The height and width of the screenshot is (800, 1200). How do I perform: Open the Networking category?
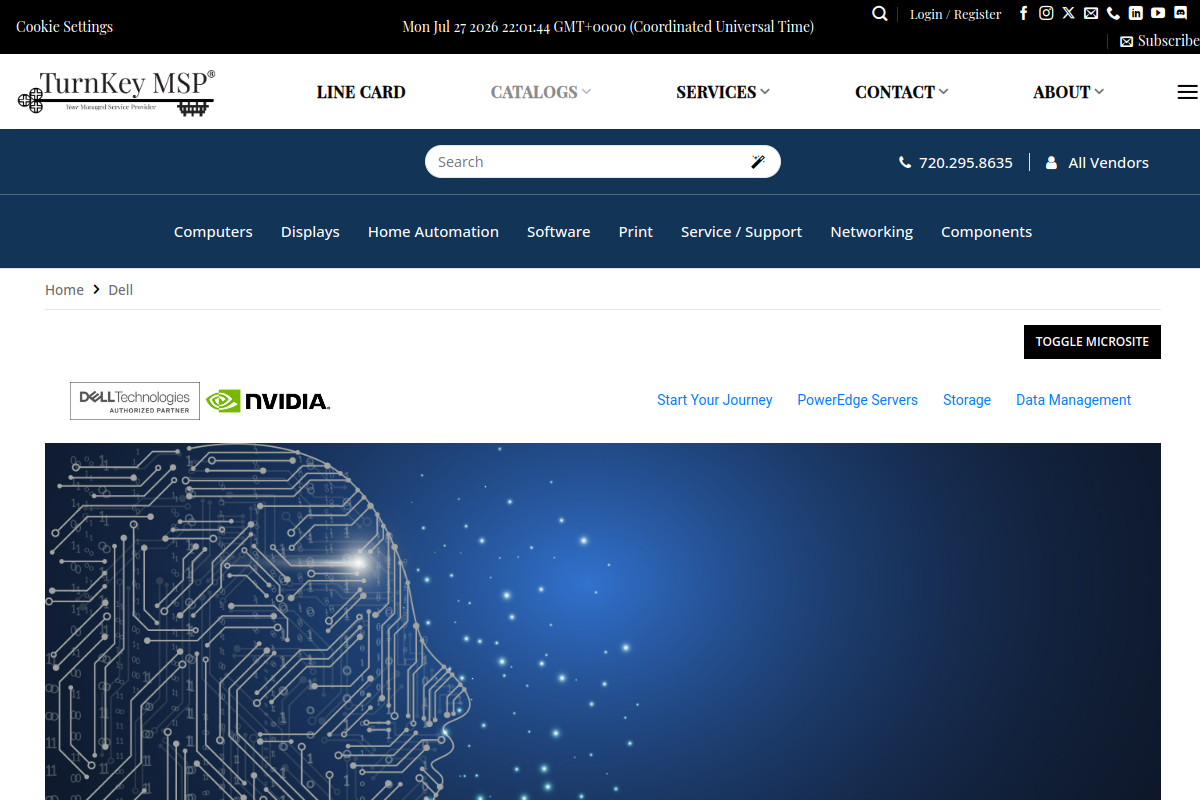coord(871,231)
